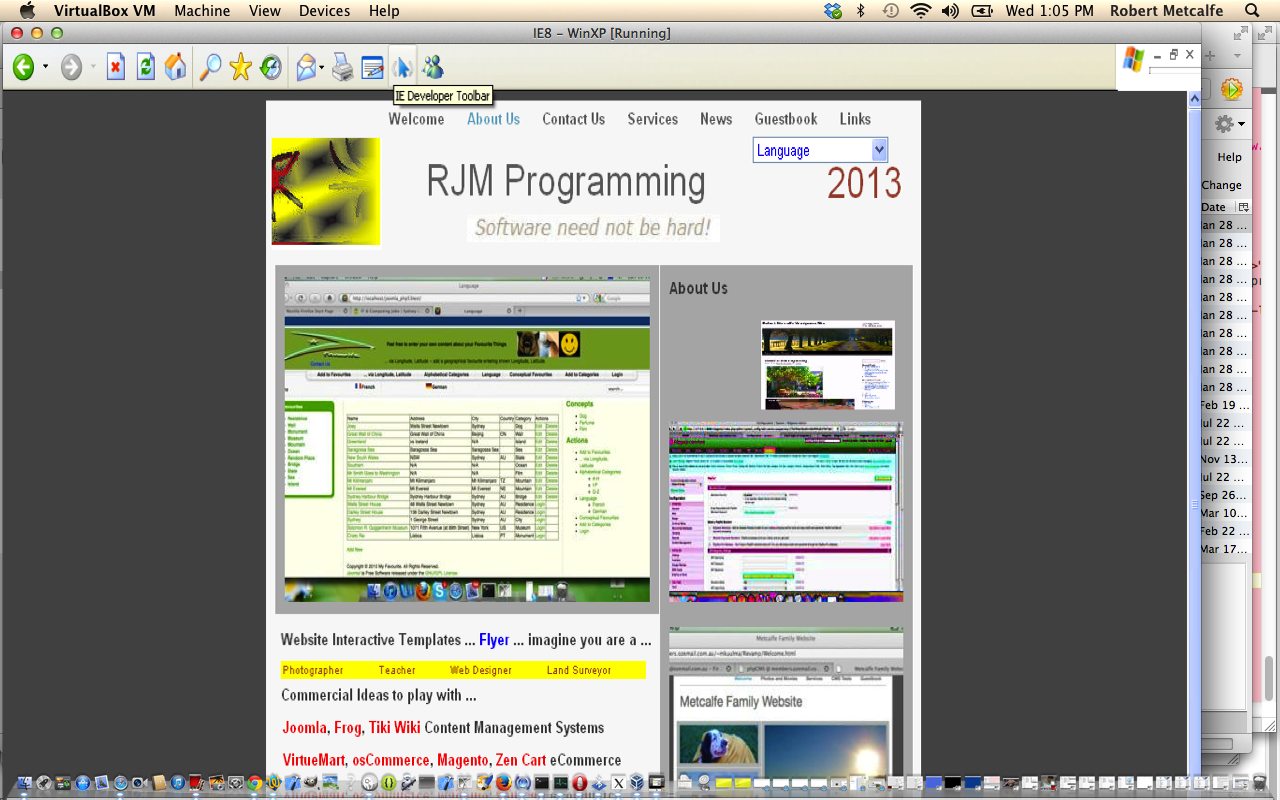Toggle the IE Developer Toolbar icon
Screen dimensions: 1280x800
pos(402,67)
